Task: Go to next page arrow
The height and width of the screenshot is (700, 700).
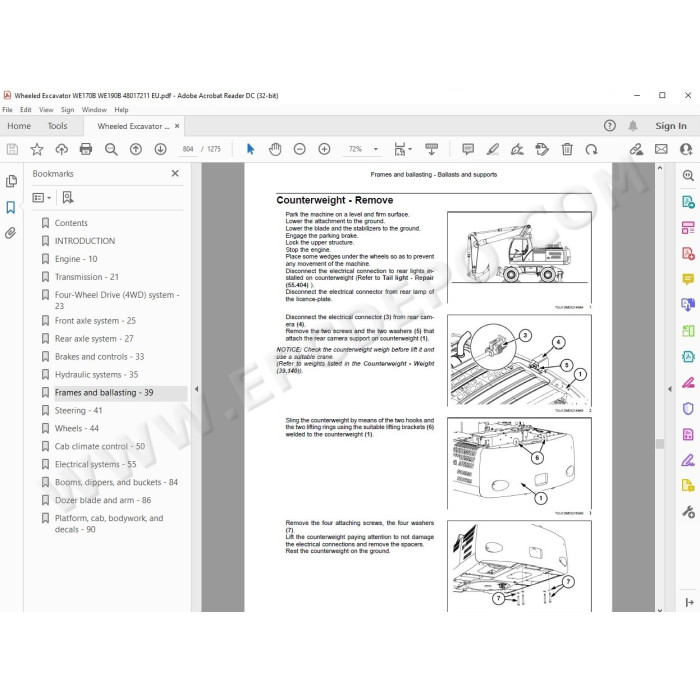Action: [x=160, y=149]
